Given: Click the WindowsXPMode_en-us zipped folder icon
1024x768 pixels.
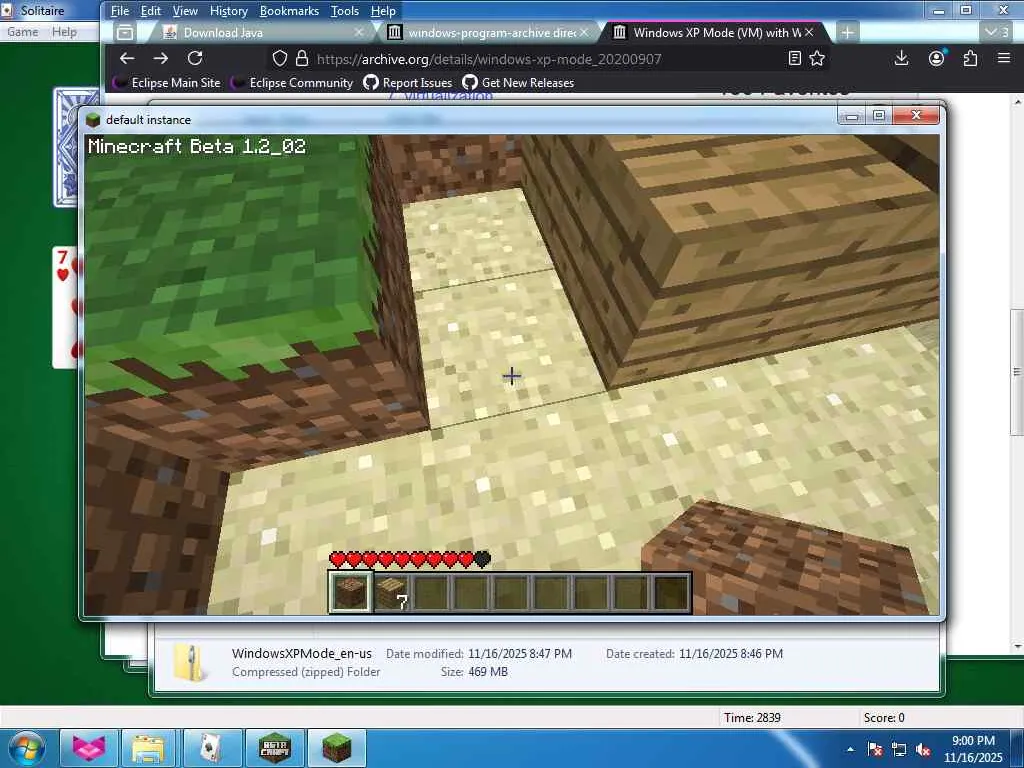Looking at the screenshot, I should (x=190, y=662).
